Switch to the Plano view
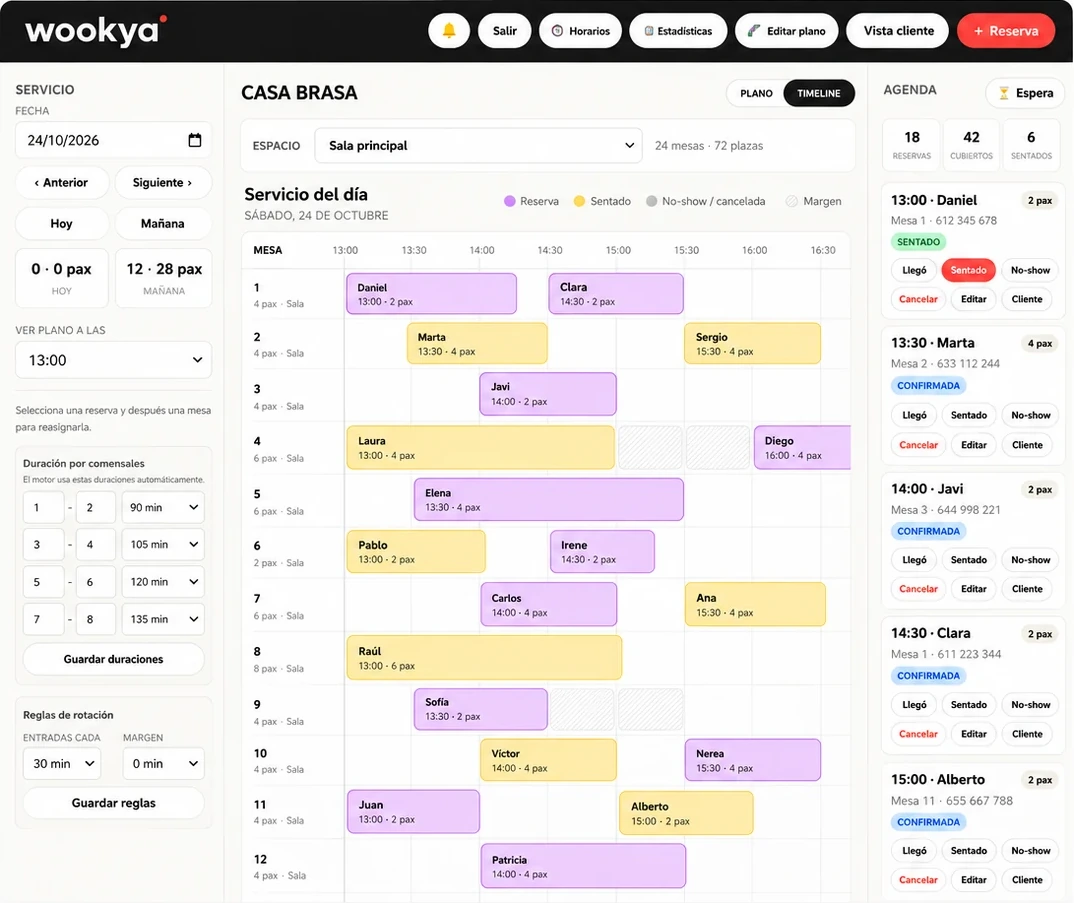Screen dimensions: 1074x903 (756, 93)
